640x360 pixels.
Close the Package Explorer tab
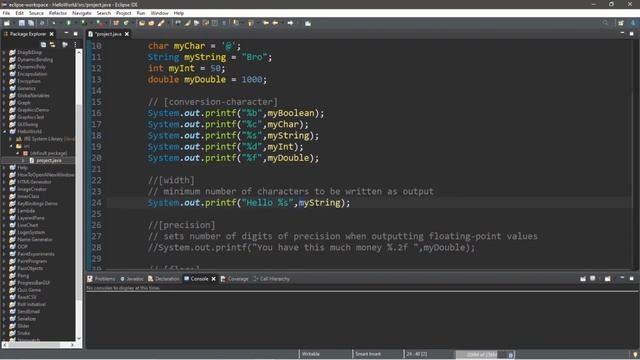coord(51,34)
